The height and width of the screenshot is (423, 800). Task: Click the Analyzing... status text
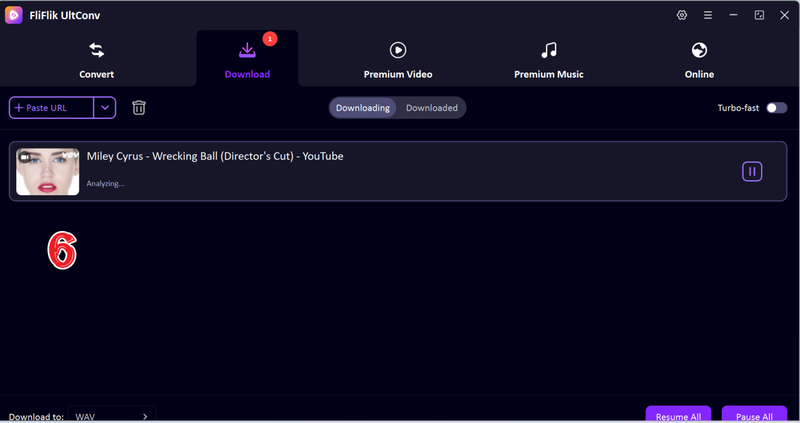[105, 183]
